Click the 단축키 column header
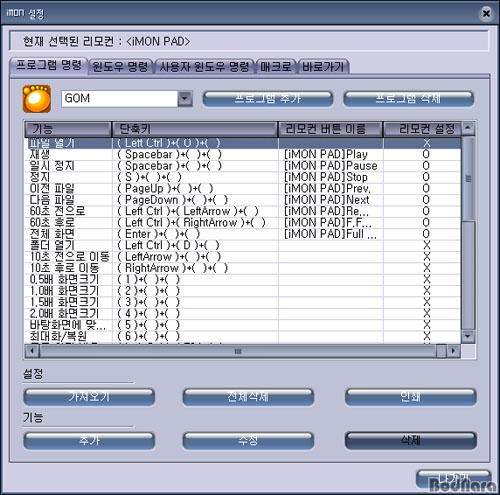 point(195,129)
